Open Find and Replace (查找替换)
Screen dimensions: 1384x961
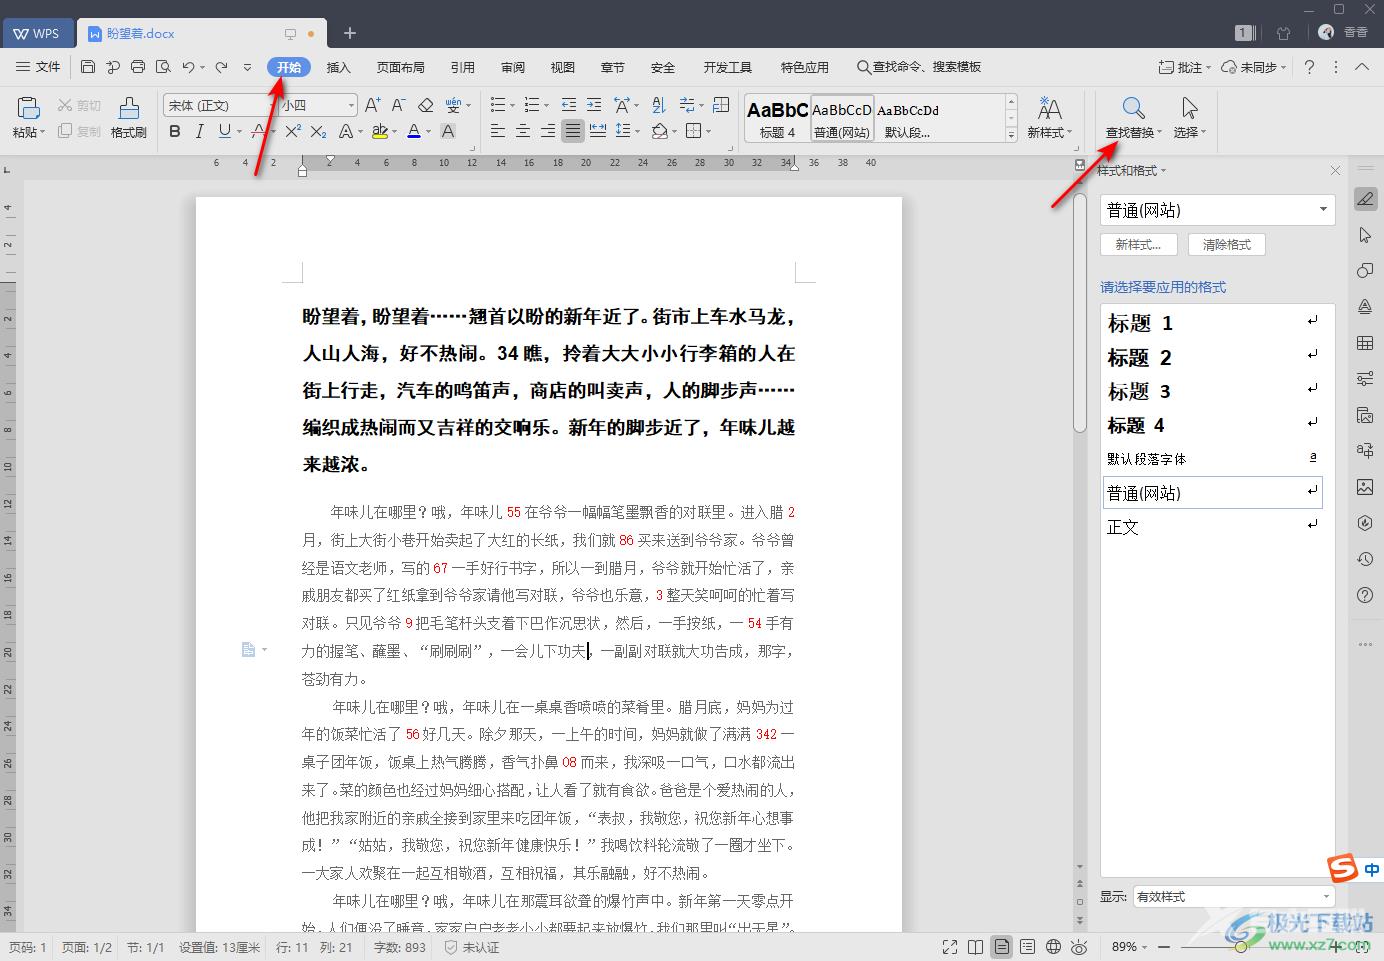point(1133,117)
